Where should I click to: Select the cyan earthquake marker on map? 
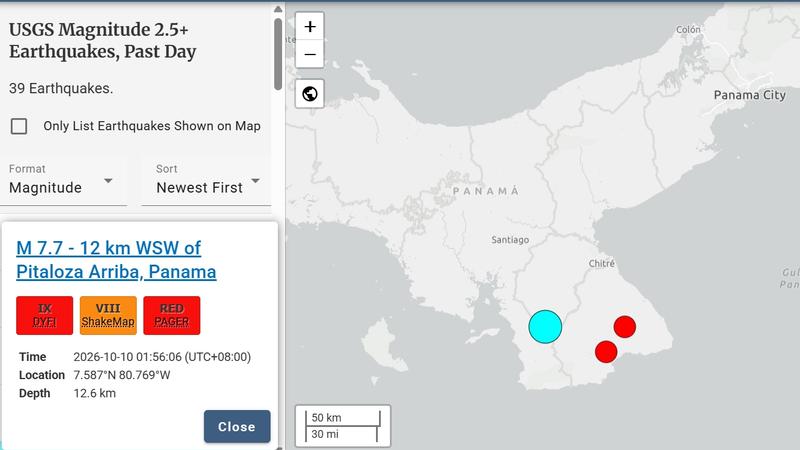(x=545, y=327)
